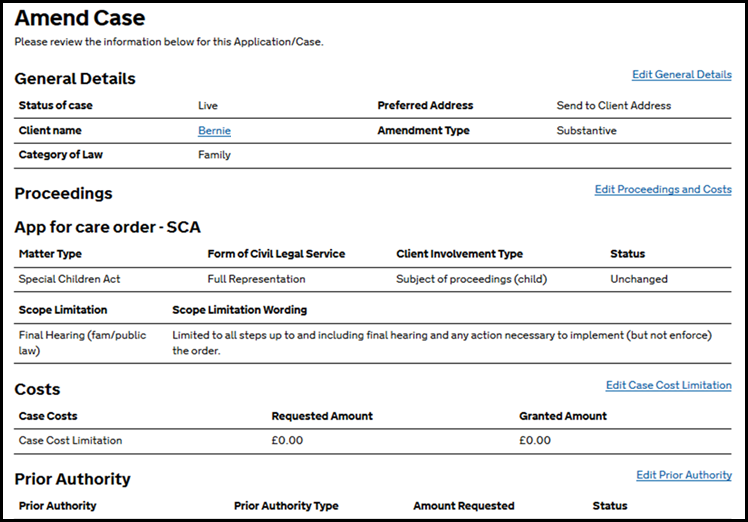Select the Special Children Act matter type

coord(69,279)
